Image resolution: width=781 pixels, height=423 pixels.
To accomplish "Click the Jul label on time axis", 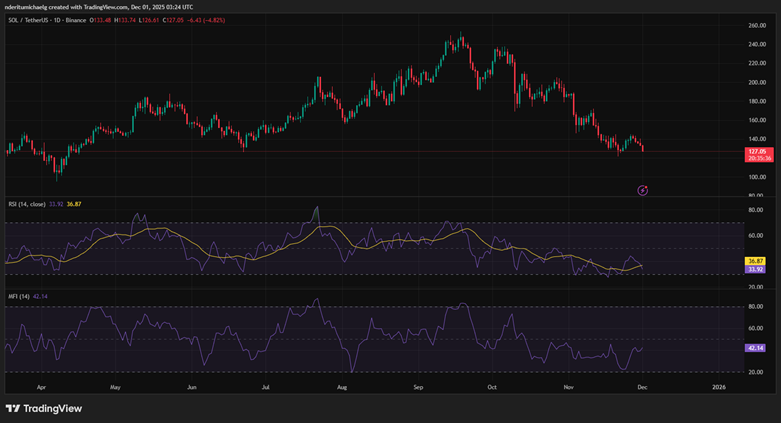I will [x=266, y=385].
